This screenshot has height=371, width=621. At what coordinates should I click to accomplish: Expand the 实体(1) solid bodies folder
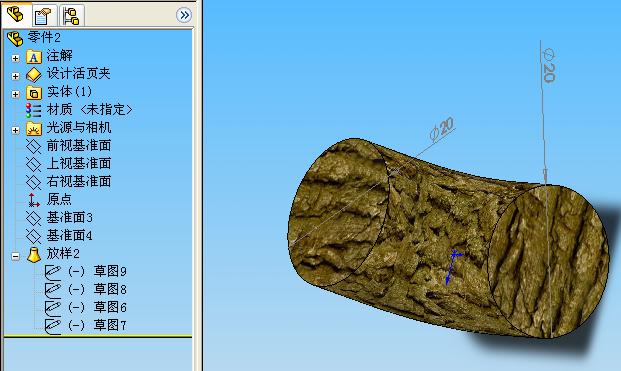[x=15, y=94]
